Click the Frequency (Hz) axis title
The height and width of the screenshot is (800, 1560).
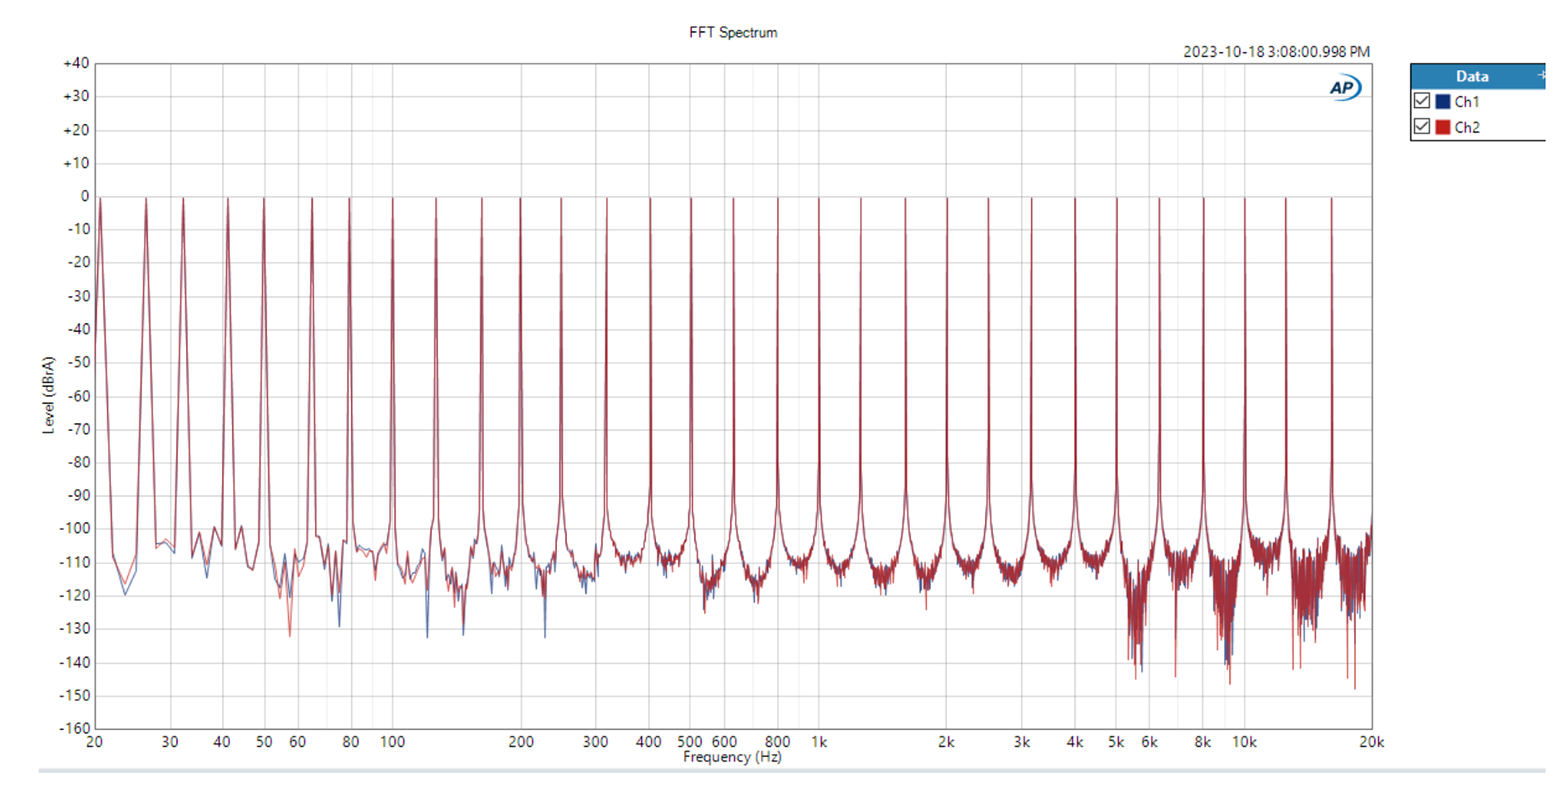click(x=732, y=758)
